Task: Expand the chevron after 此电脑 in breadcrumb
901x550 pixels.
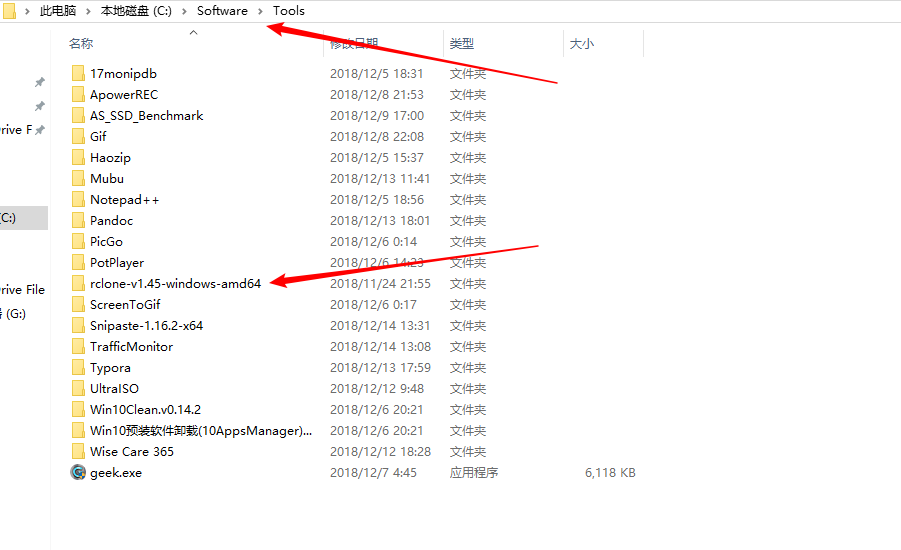Action: click(88, 11)
